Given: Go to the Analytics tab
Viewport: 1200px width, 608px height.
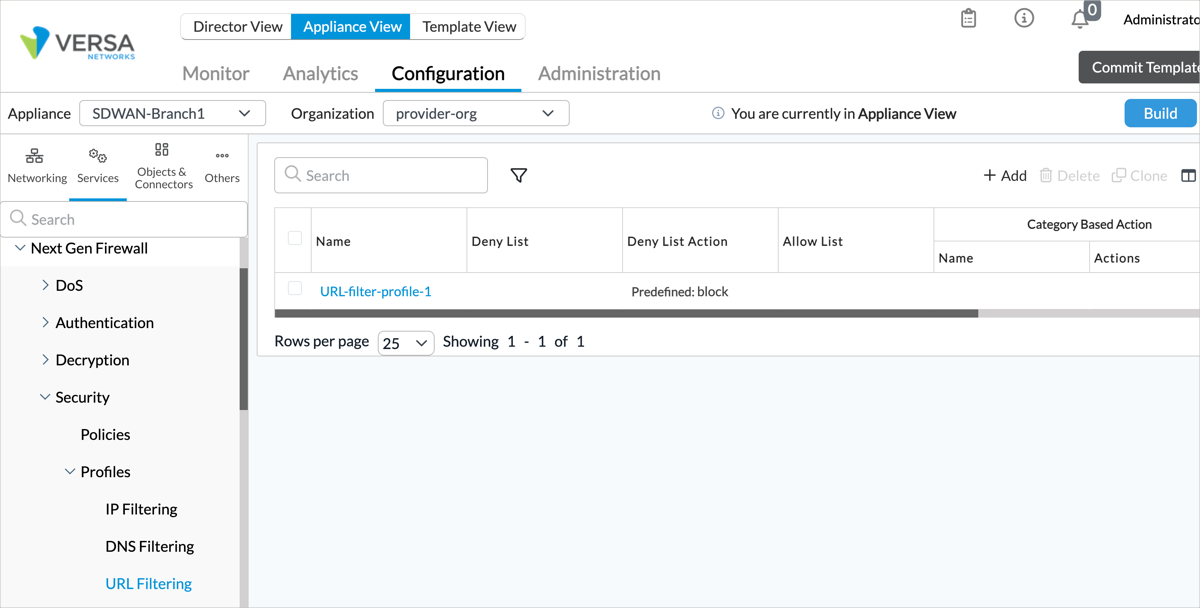Looking at the screenshot, I should click(x=320, y=74).
